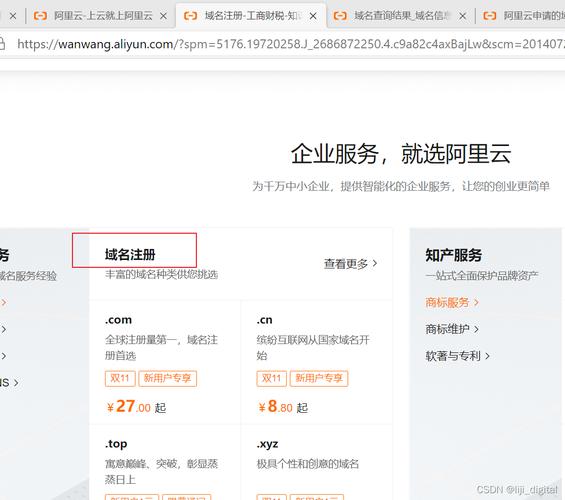This screenshot has width=565, height=500.
Task: Open the 软著与专利 link
Action: point(453,356)
